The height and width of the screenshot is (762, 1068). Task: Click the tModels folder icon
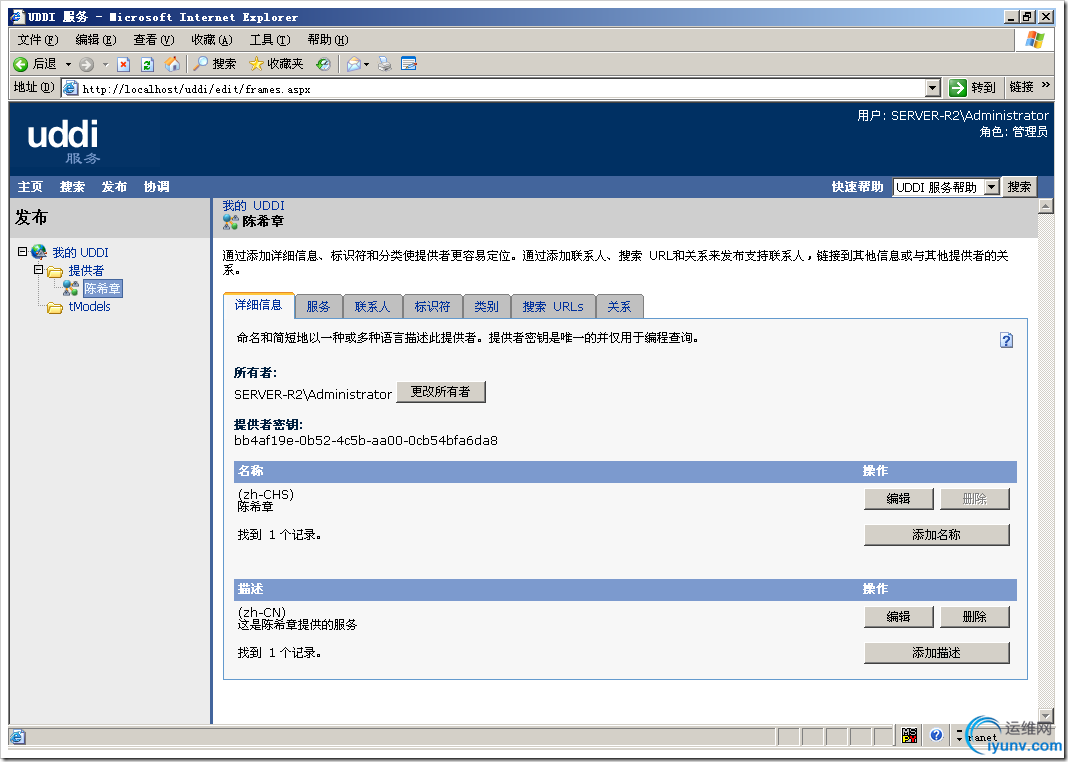(54, 307)
